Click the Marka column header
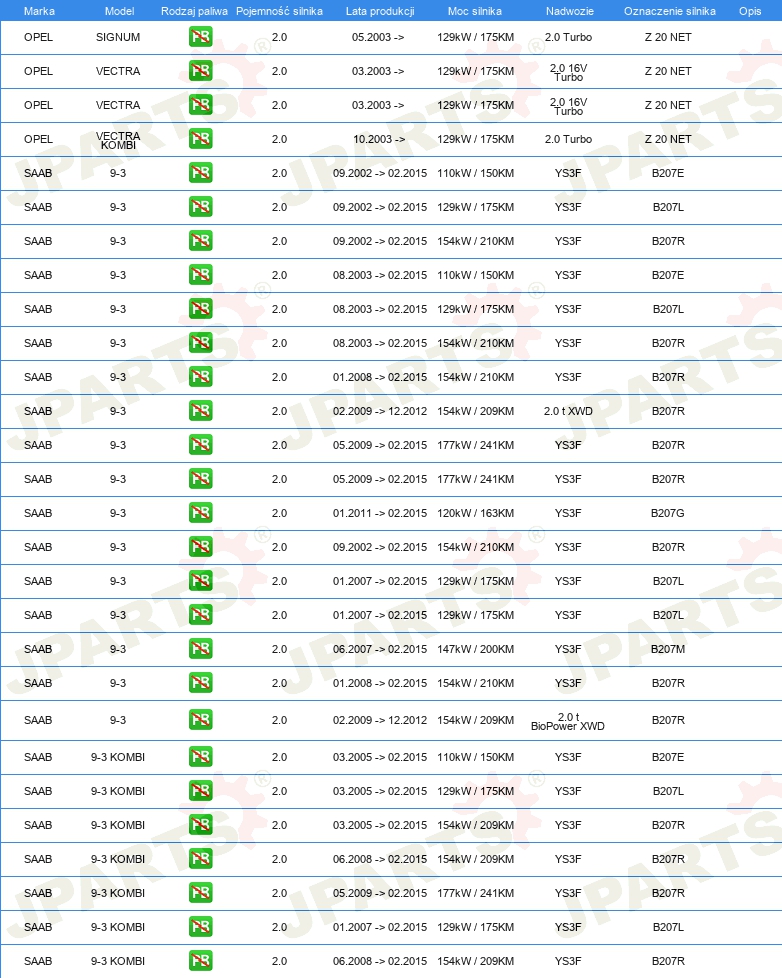Viewport: 782px width, 978px height. (39, 11)
